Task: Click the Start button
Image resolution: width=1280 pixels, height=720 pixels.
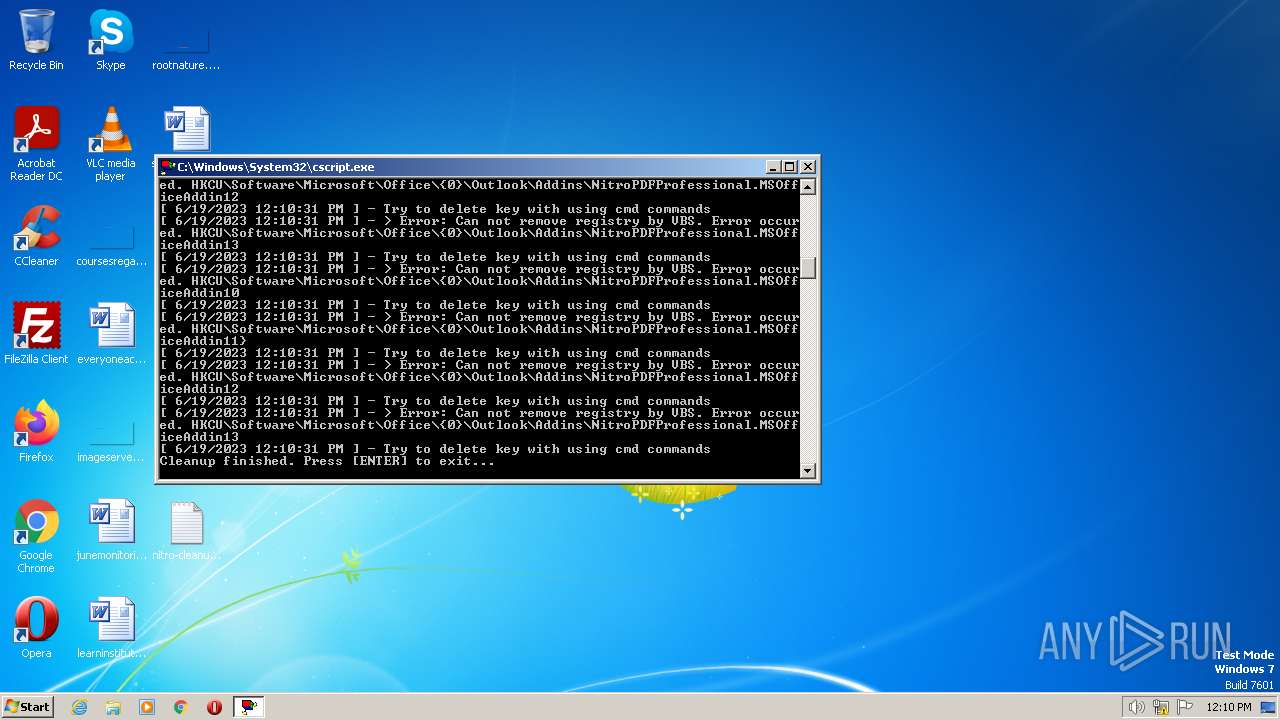Action: [27, 706]
